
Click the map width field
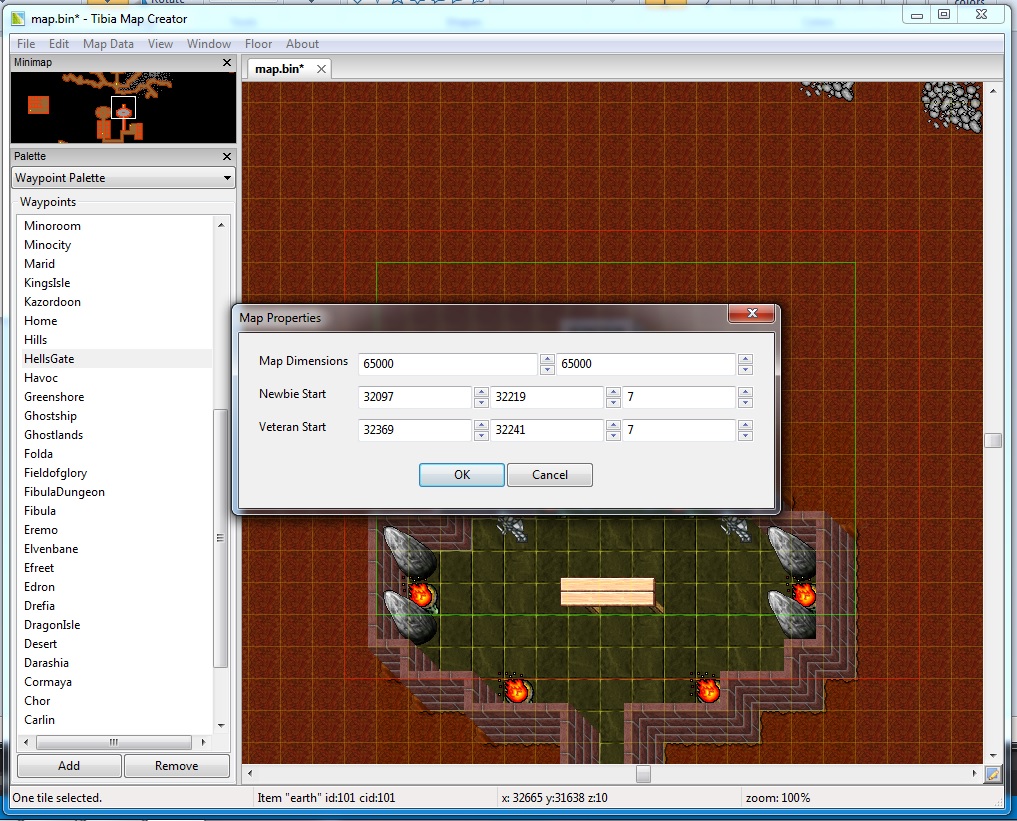(448, 364)
